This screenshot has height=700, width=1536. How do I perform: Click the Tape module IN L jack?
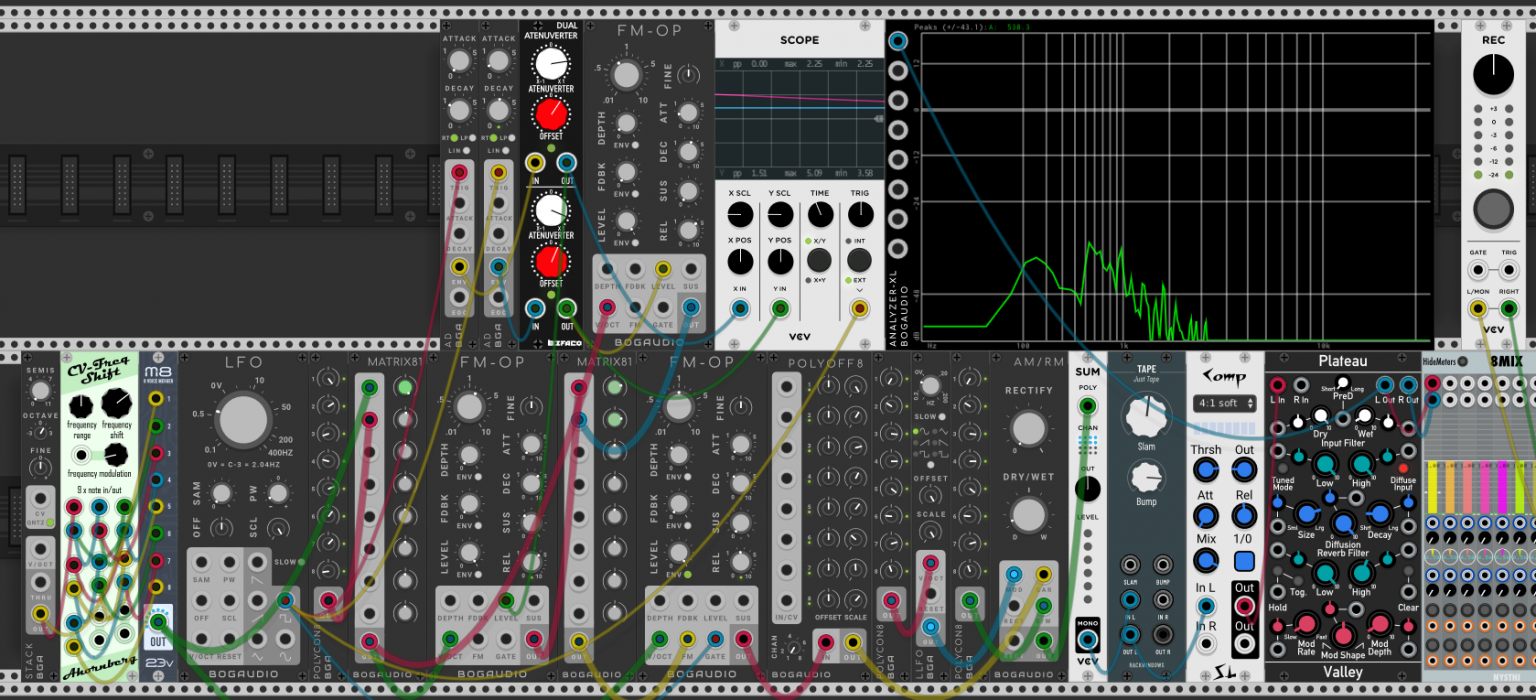tap(1130, 600)
